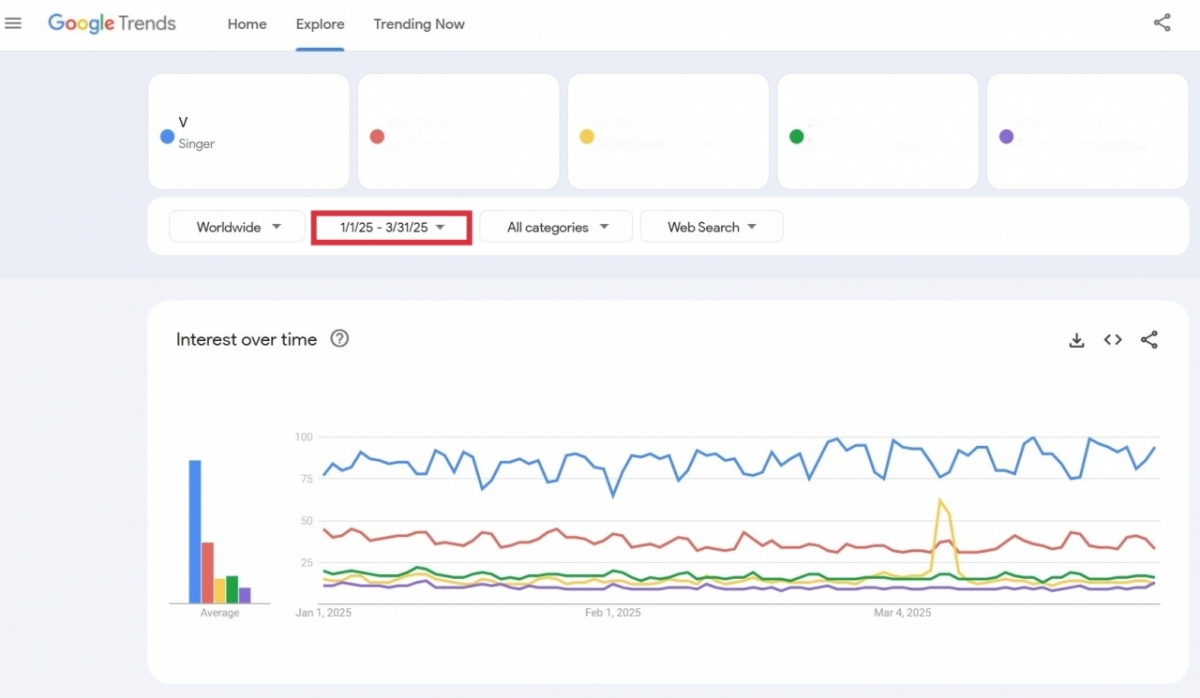Open the Web Search type dropdown
The image size is (1200, 698).
[x=711, y=227]
